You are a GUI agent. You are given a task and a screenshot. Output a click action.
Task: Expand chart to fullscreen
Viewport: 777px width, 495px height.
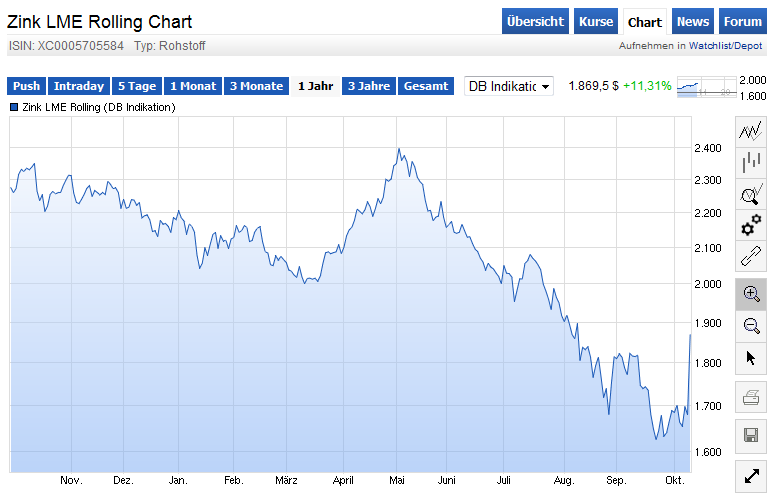pyautogui.click(x=751, y=477)
